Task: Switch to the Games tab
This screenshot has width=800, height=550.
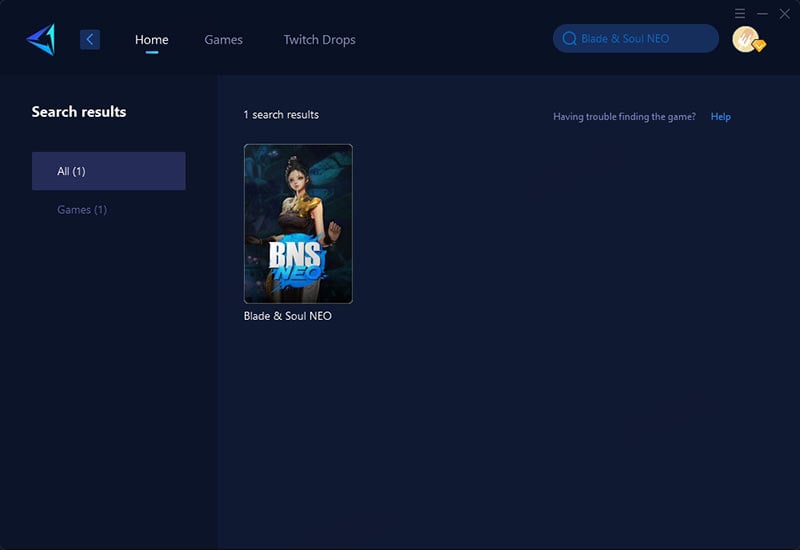Action: tap(223, 39)
